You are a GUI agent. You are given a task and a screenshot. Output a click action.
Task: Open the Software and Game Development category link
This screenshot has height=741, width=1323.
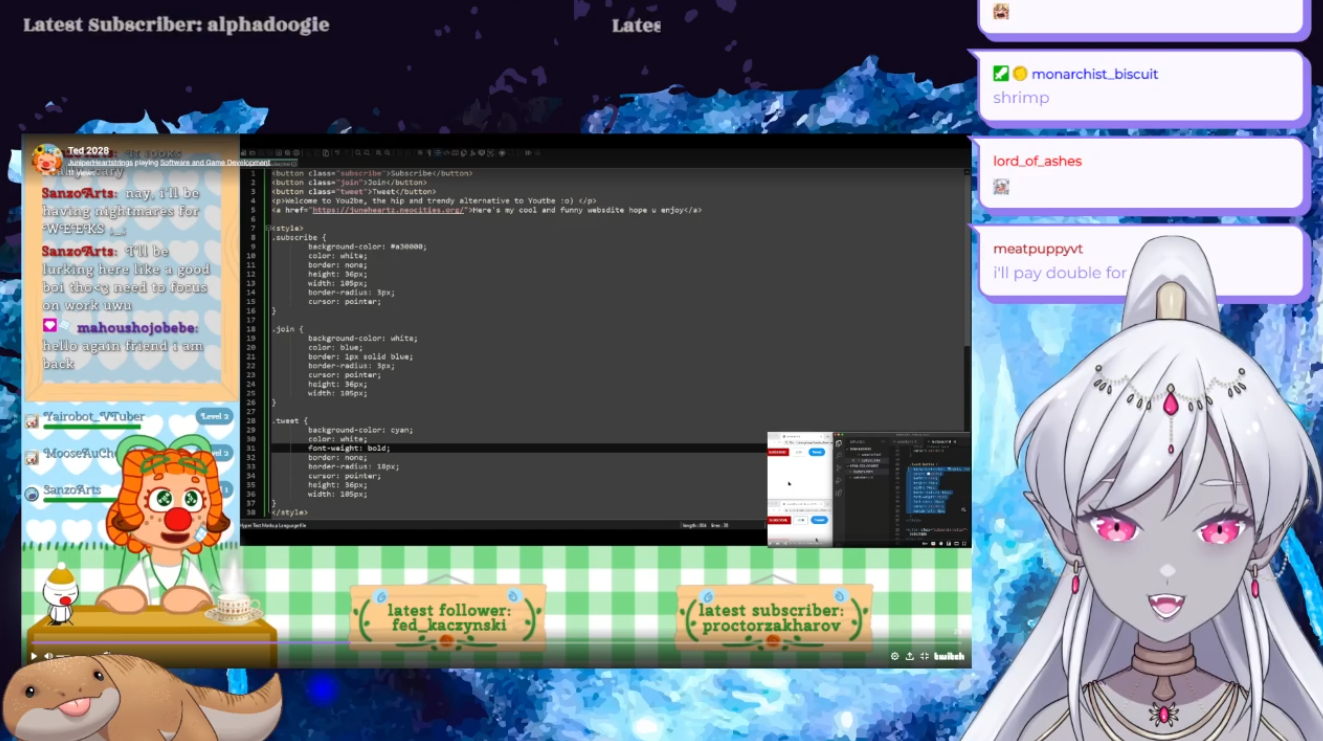click(x=215, y=162)
